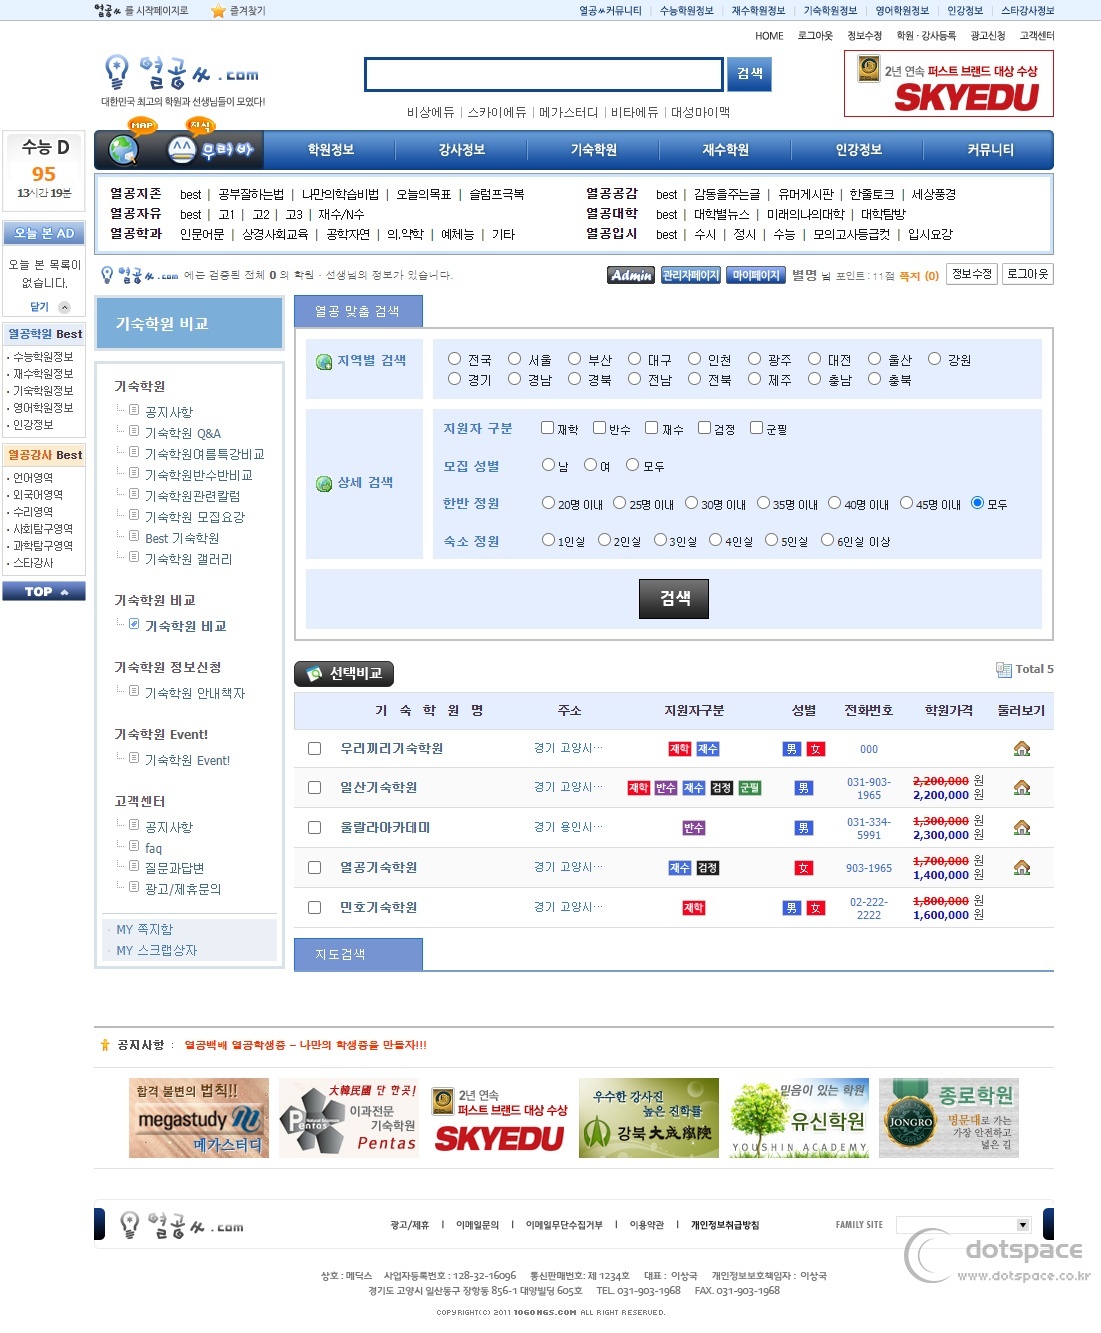Viewport: 1101px width, 1333px height.
Task: Select the 전국 region radio button
Action: (x=455, y=358)
